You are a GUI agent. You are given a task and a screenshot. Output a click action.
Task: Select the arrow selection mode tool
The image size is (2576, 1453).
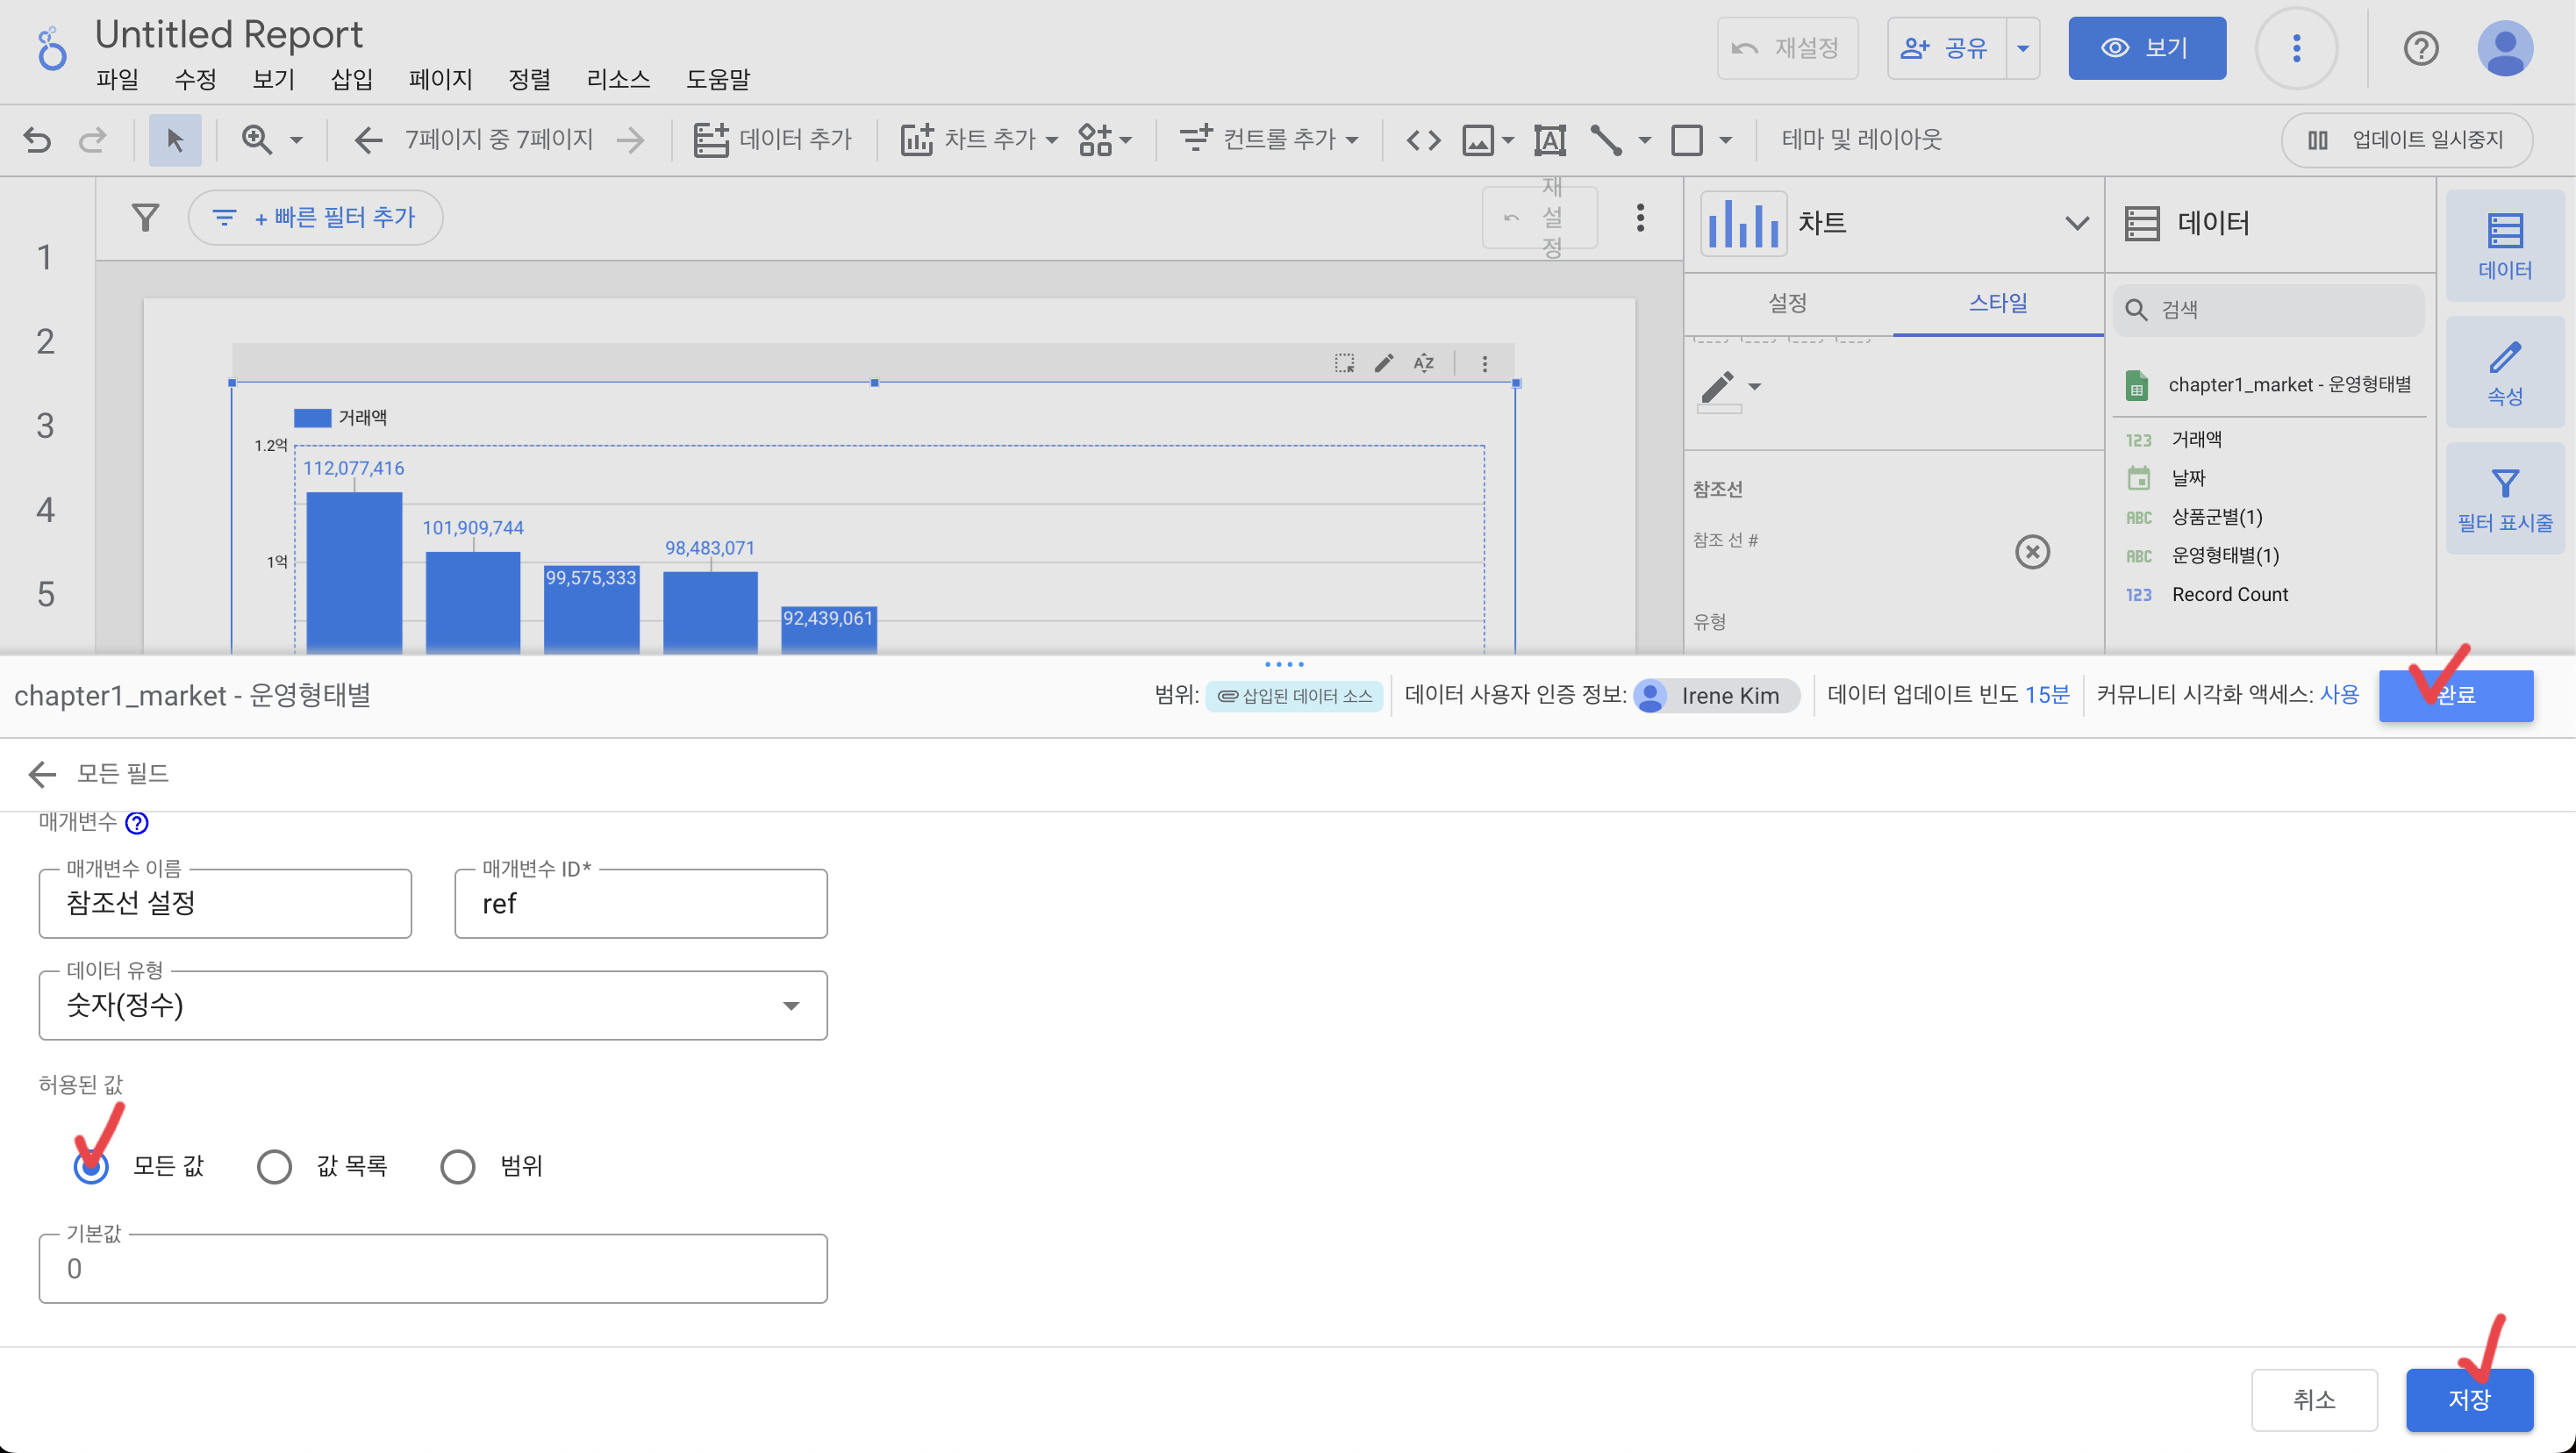[x=175, y=140]
